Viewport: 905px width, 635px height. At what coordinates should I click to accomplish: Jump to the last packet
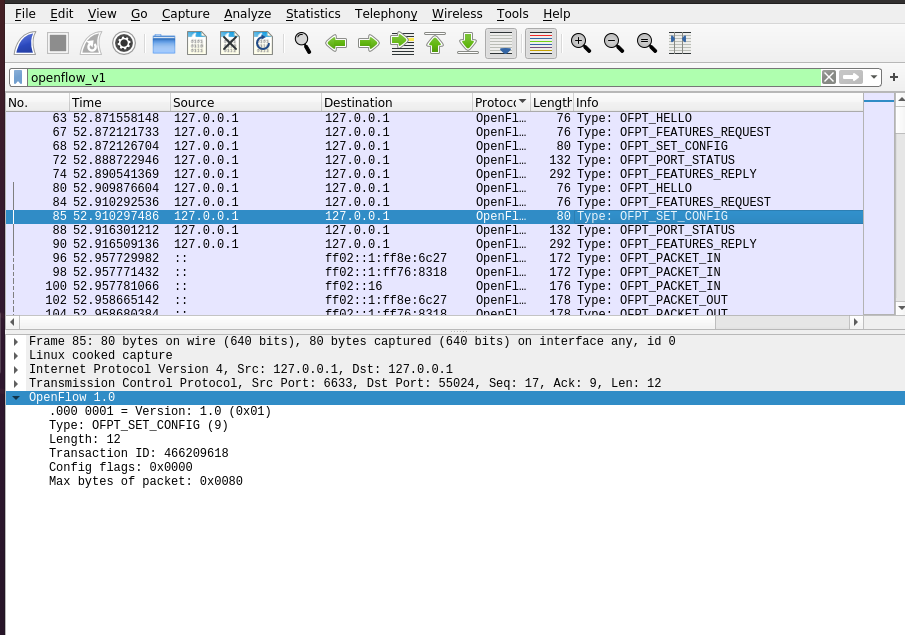(468, 43)
